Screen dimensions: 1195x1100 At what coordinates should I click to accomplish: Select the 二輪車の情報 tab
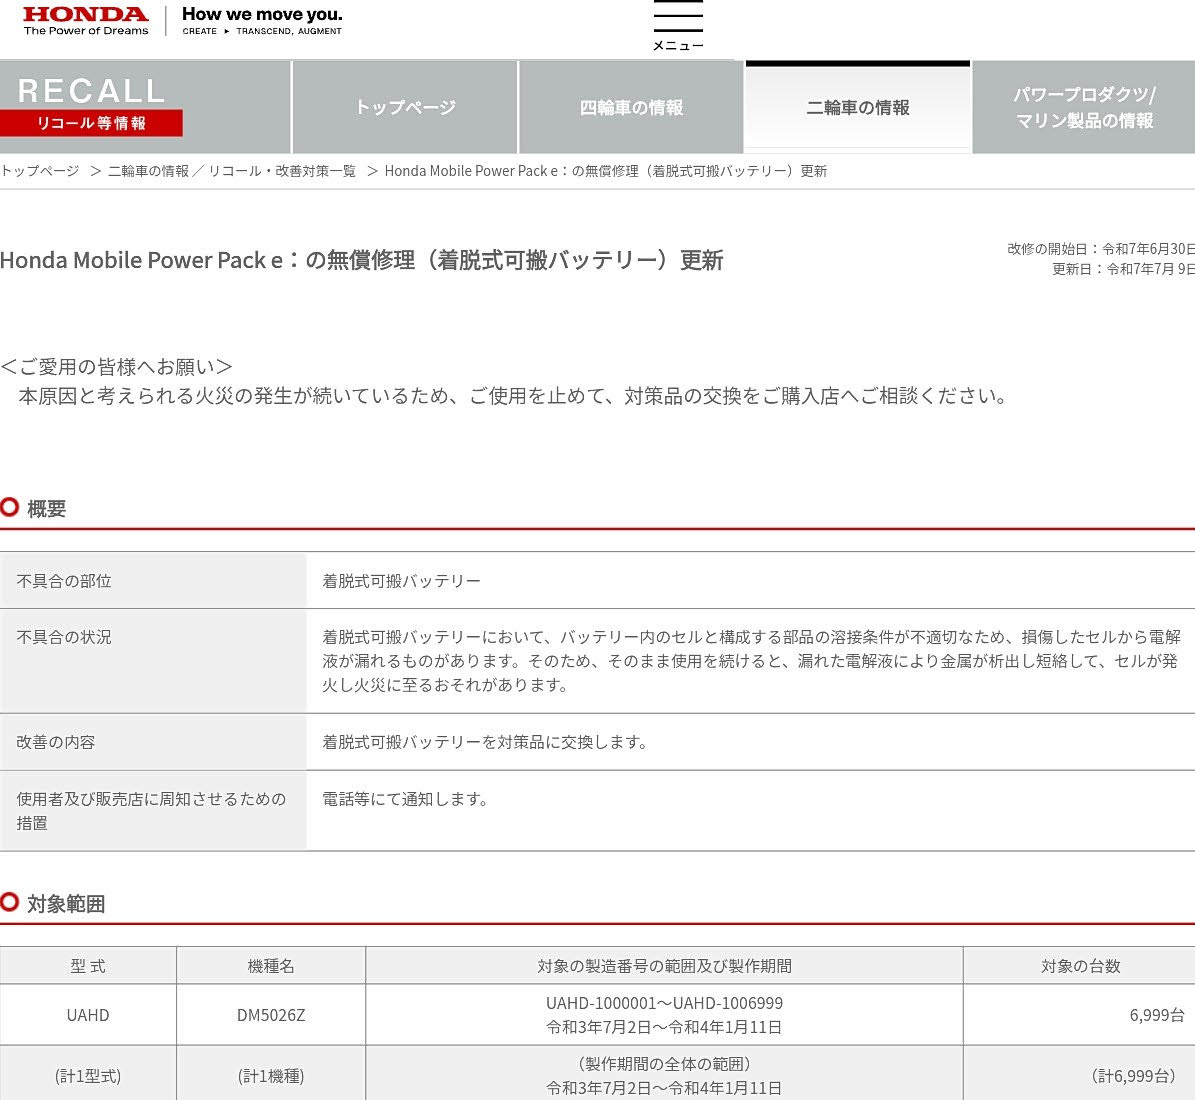click(x=857, y=107)
